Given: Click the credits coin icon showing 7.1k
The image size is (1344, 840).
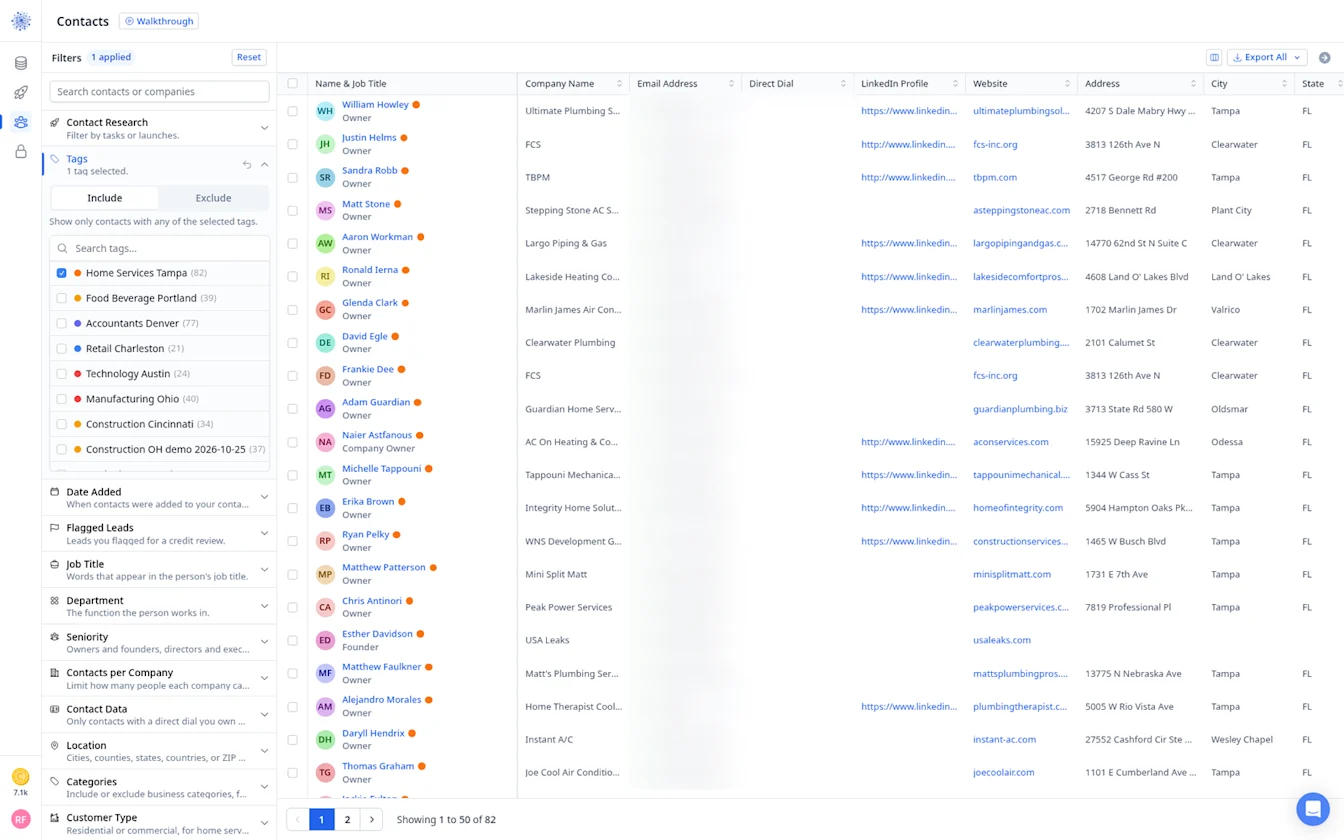Looking at the screenshot, I should point(21,777).
